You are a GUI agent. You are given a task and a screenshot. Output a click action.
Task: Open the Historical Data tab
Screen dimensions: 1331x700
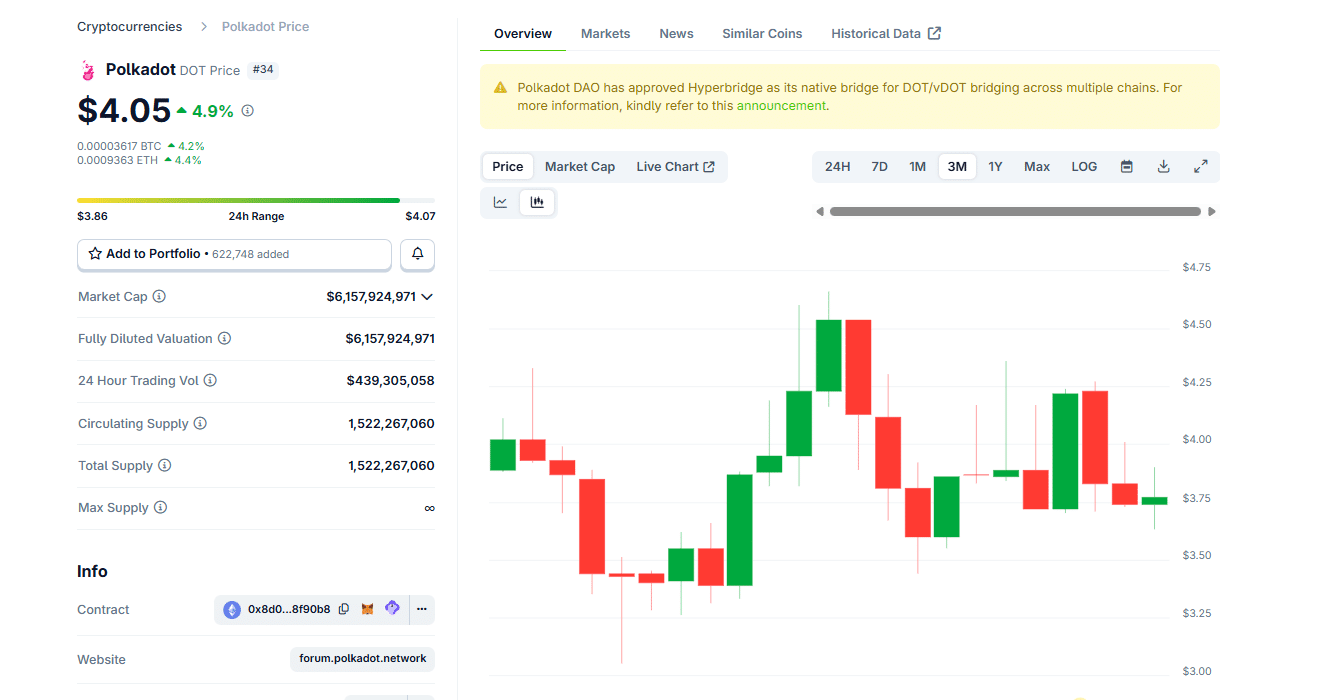coord(886,34)
